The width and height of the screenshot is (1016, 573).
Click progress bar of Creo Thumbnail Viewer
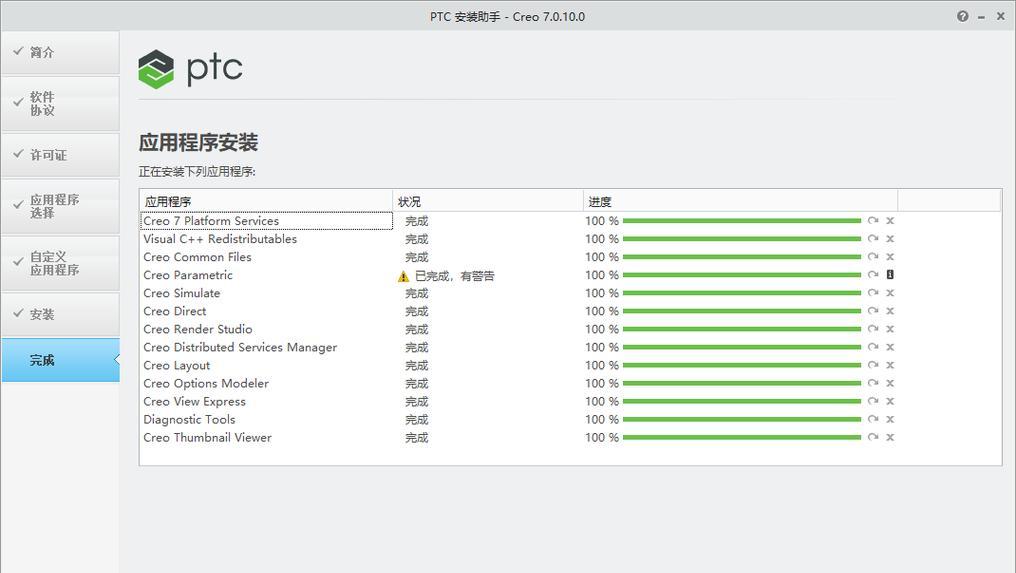tap(742, 438)
